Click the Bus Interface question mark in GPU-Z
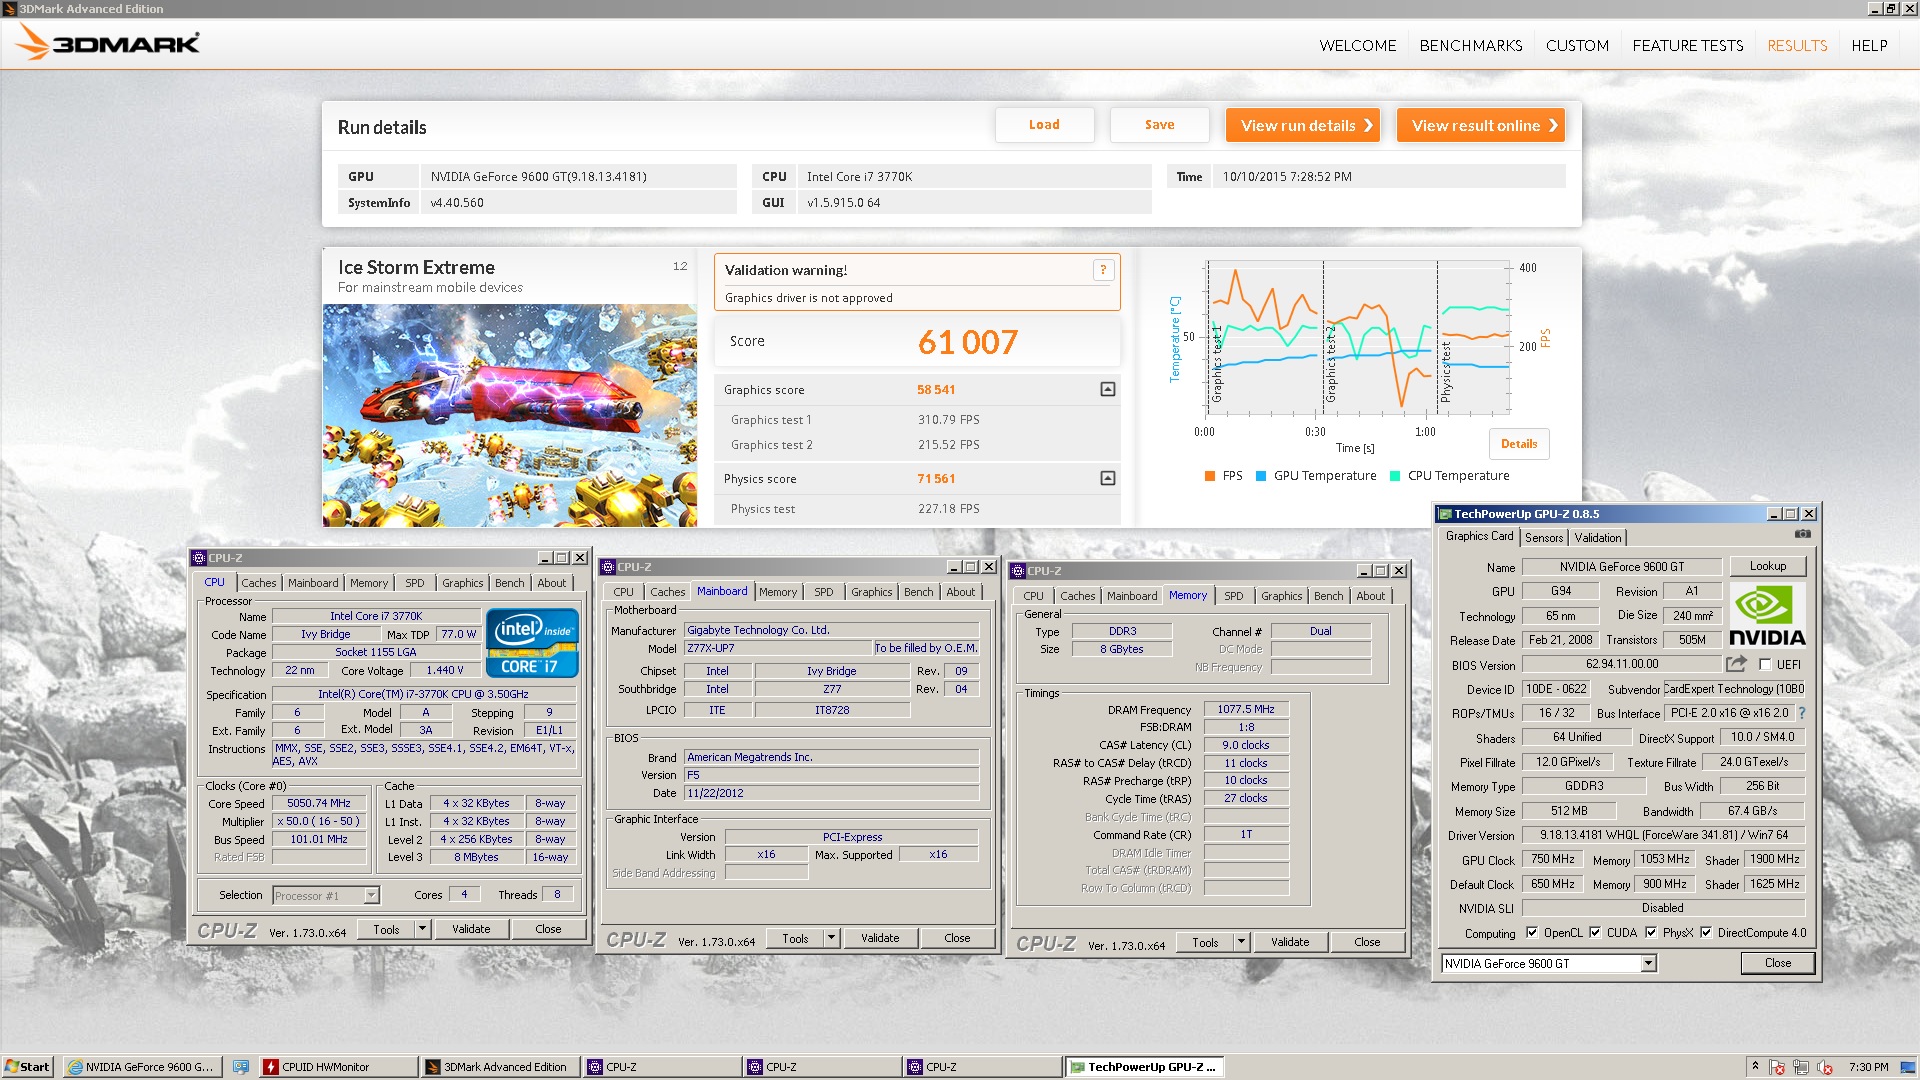This screenshot has width=1920, height=1080. (x=1802, y=713)
